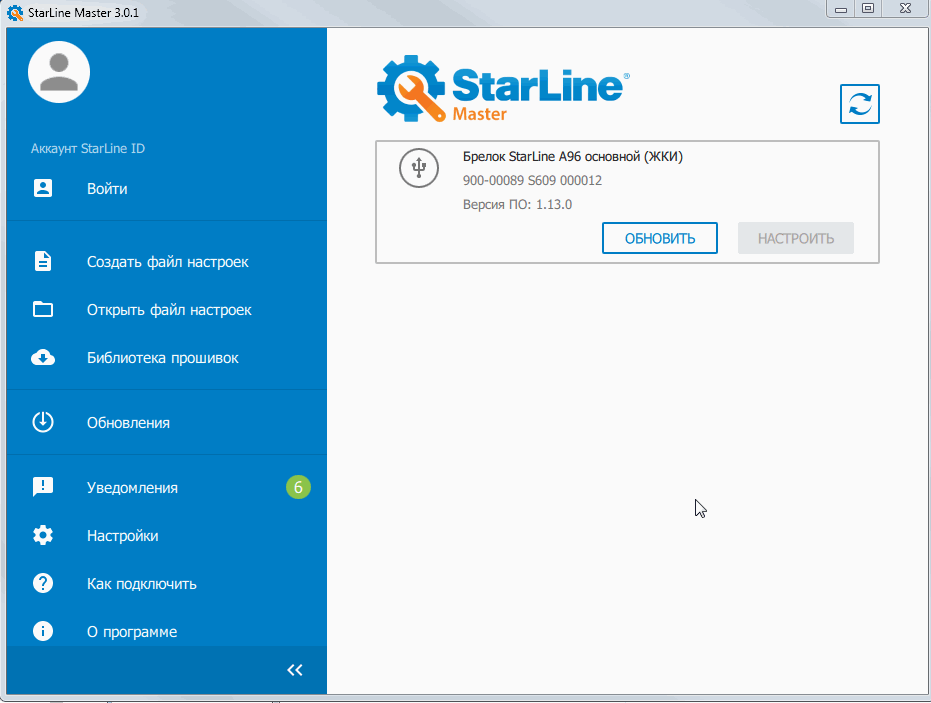This screenshot has height=703, width=931.
Task: Open the Библиотека прошивок menu item
Action: click(162, 358)
